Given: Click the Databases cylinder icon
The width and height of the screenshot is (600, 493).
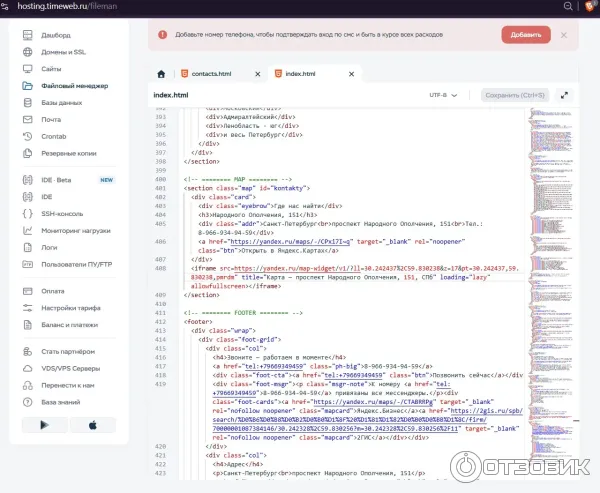Looking at the screenshot, I should pyautogui.click(x=28, y=103).
